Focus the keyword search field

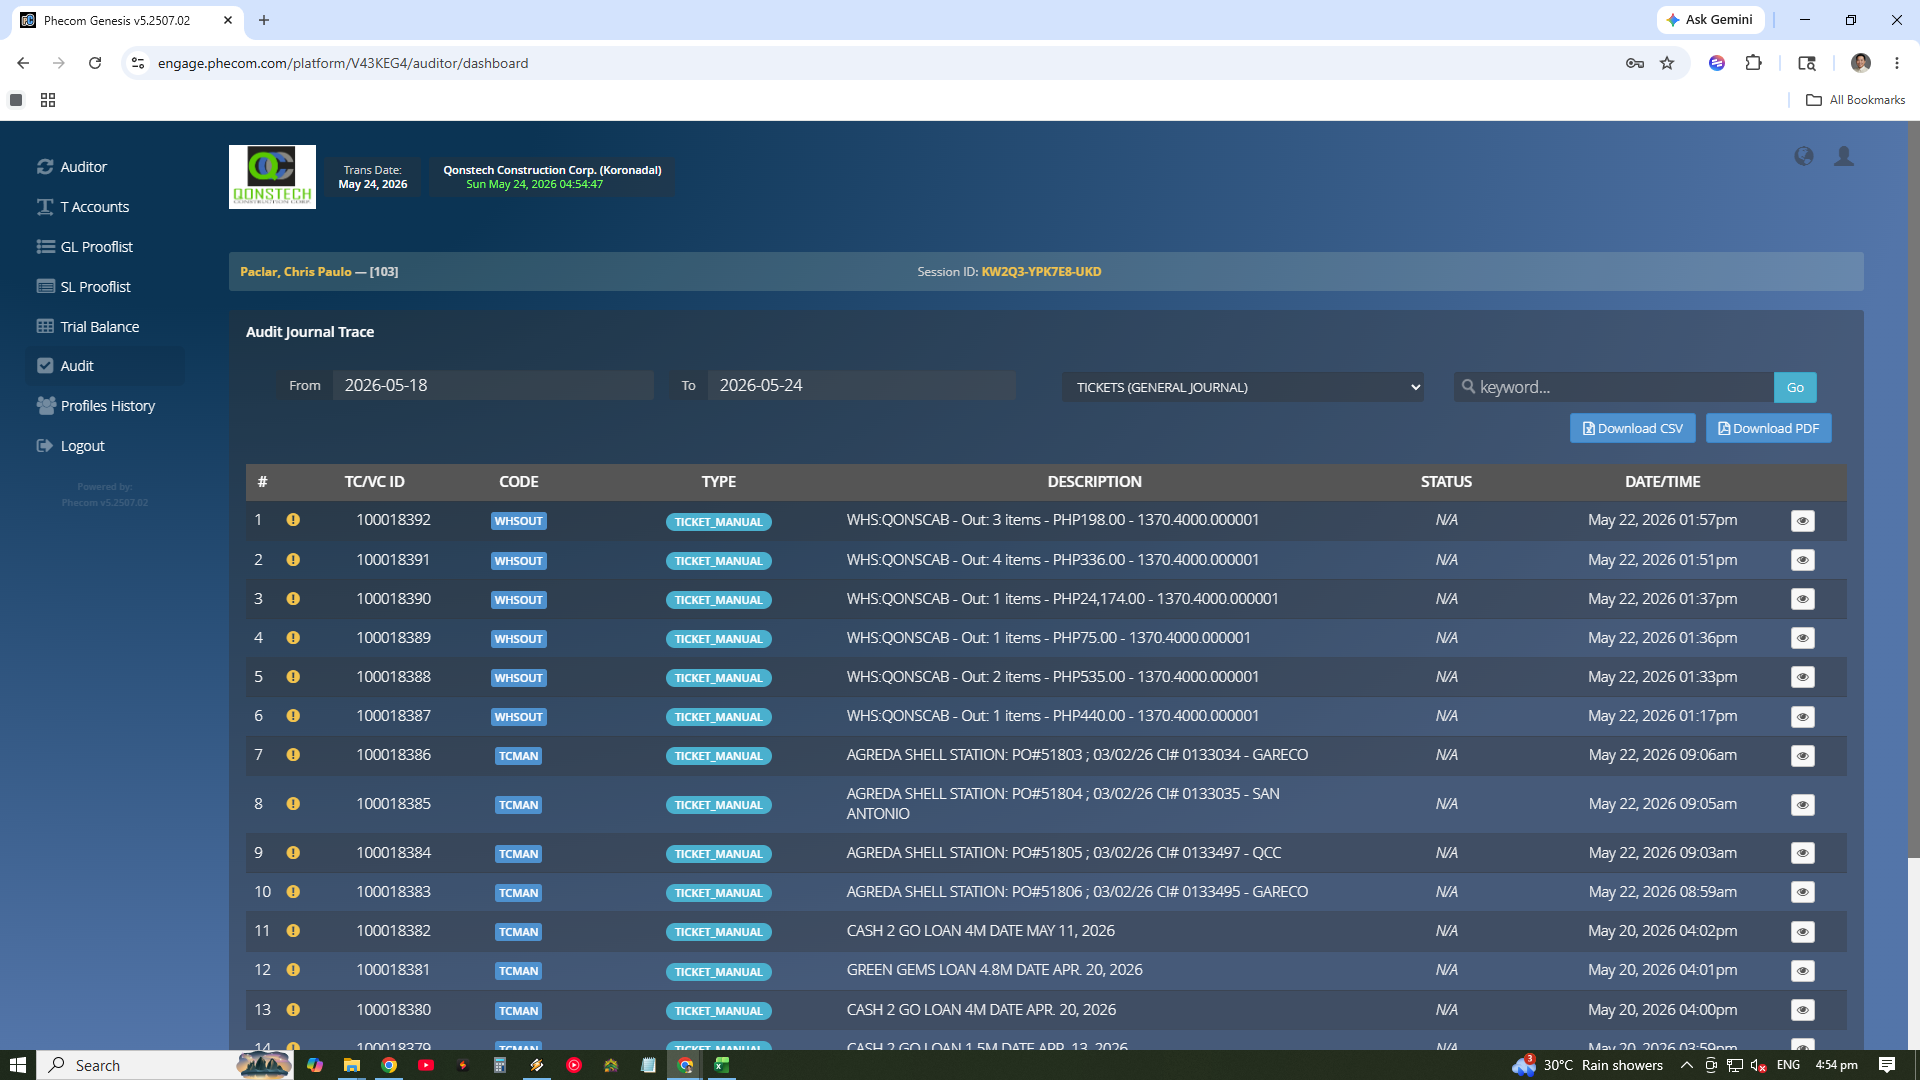[1614, 387]
